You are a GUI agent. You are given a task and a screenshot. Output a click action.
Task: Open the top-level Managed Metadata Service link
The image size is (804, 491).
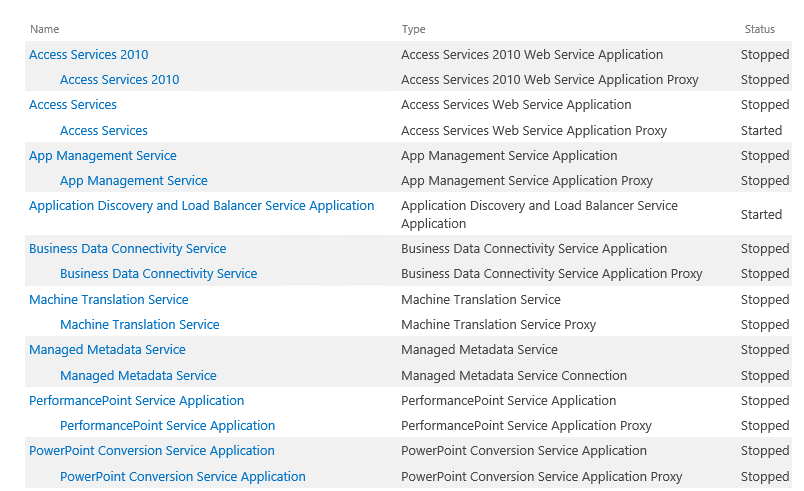[x=107, y=350]
